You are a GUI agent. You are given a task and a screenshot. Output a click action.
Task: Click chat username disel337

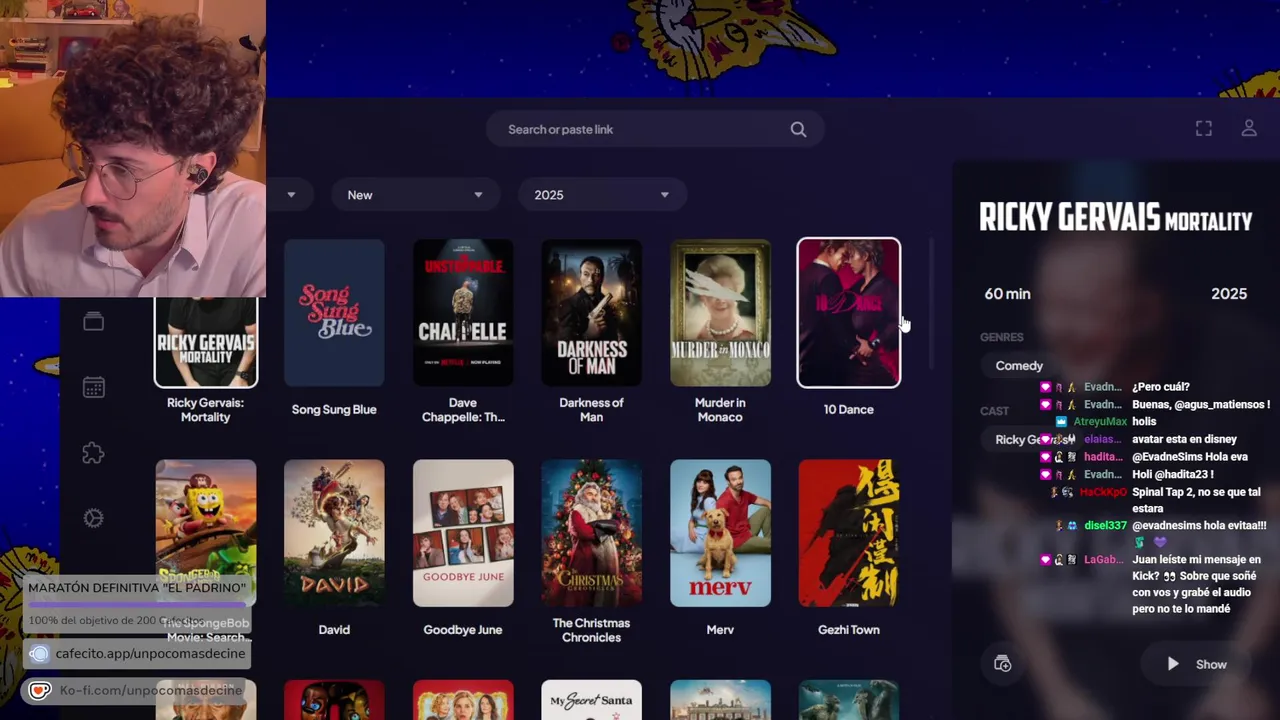[x=1105, y=525]
